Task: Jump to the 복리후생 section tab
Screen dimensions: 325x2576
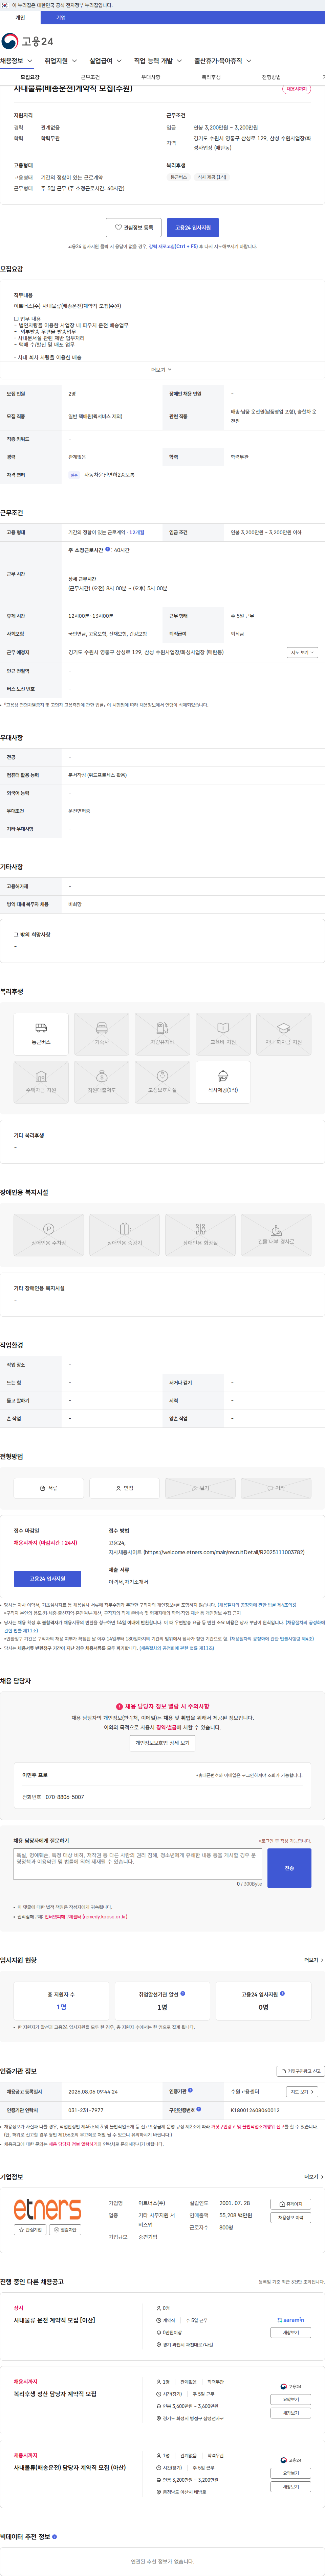Action: (211, 77)
